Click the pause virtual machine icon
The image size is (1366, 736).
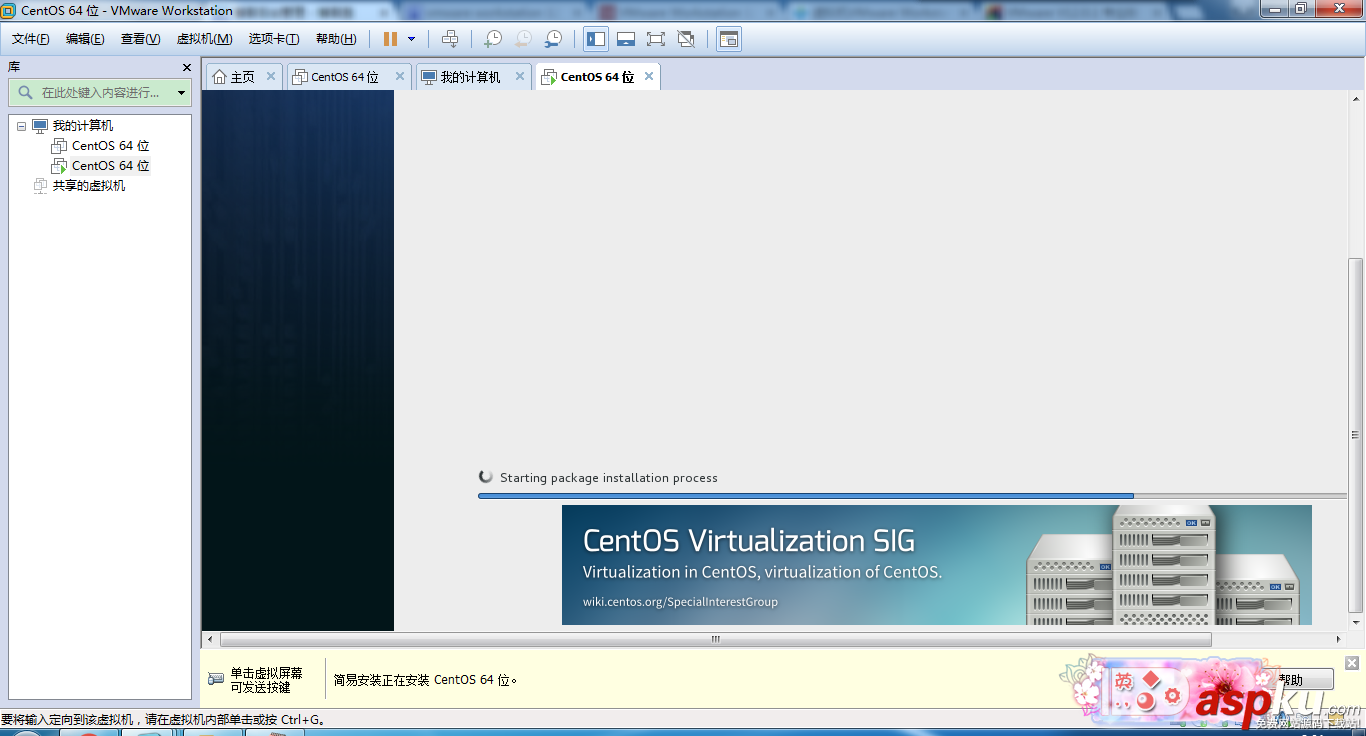(x=390, y=39)
